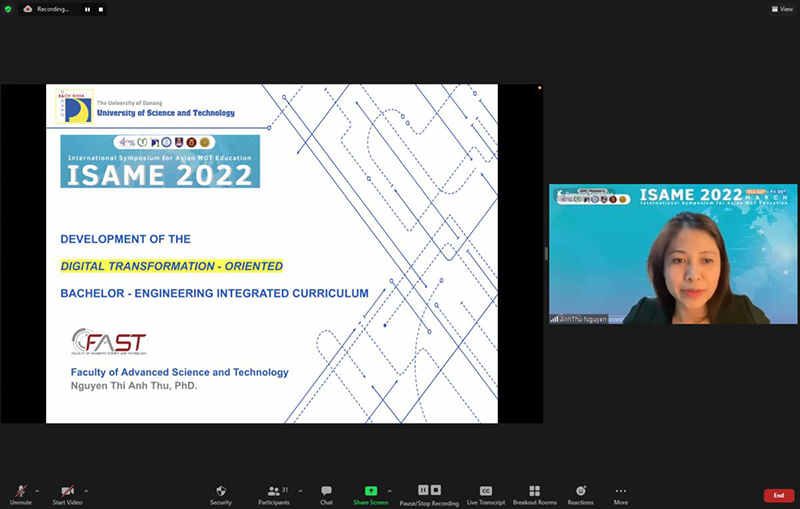Open audio options arrow beside Unmute
The height and width of the screenshot is (509, 800).
[x=37, y=491]
